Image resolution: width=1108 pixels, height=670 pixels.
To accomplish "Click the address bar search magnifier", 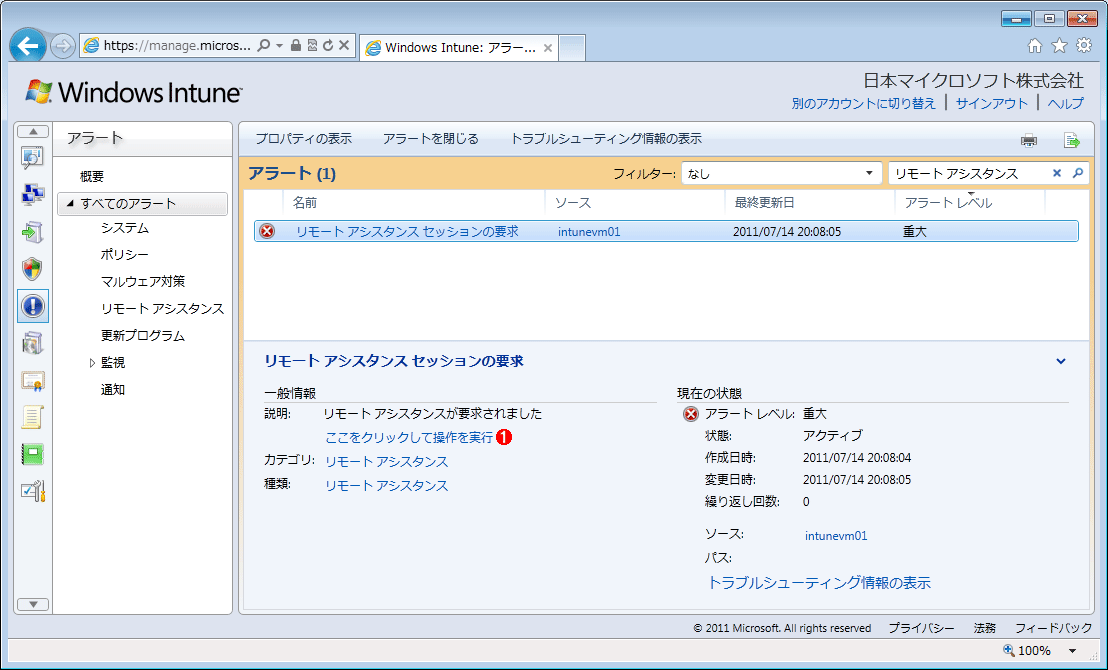I will click(264, 46).
